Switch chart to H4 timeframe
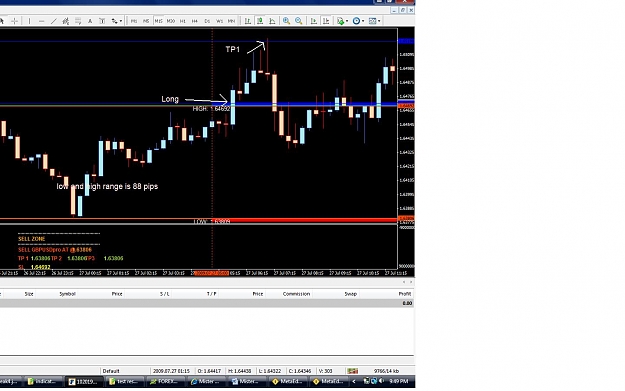 pos(195,21)
